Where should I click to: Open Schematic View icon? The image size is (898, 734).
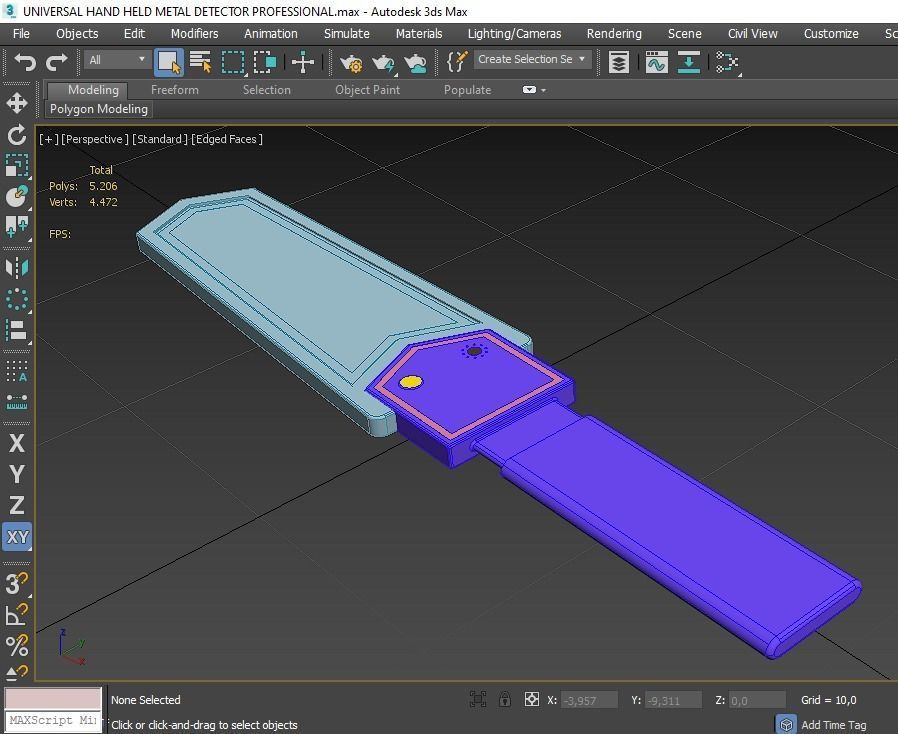point(727,62)
